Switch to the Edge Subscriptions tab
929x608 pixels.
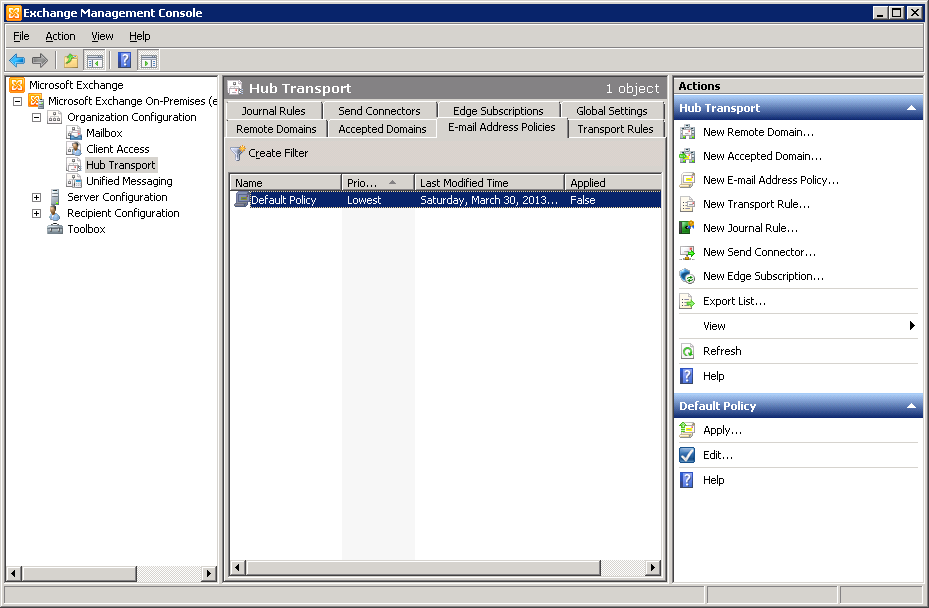[498, 111]
